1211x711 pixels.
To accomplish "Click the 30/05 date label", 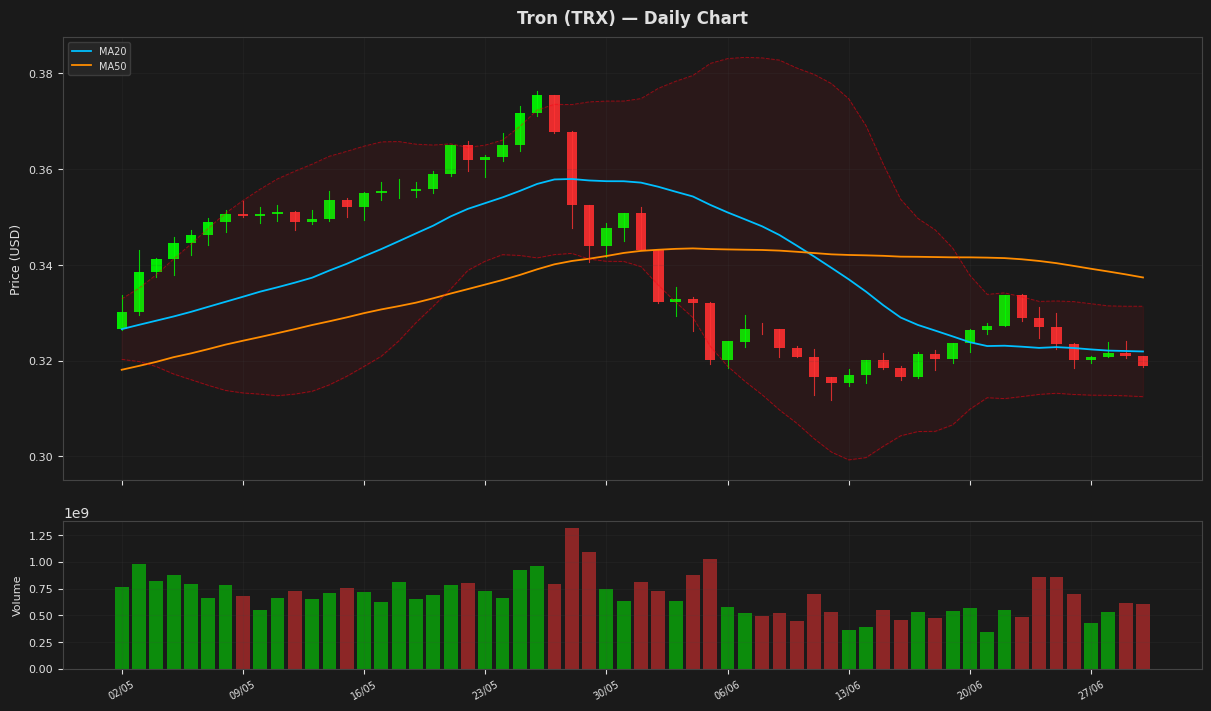I will point(605,690).
